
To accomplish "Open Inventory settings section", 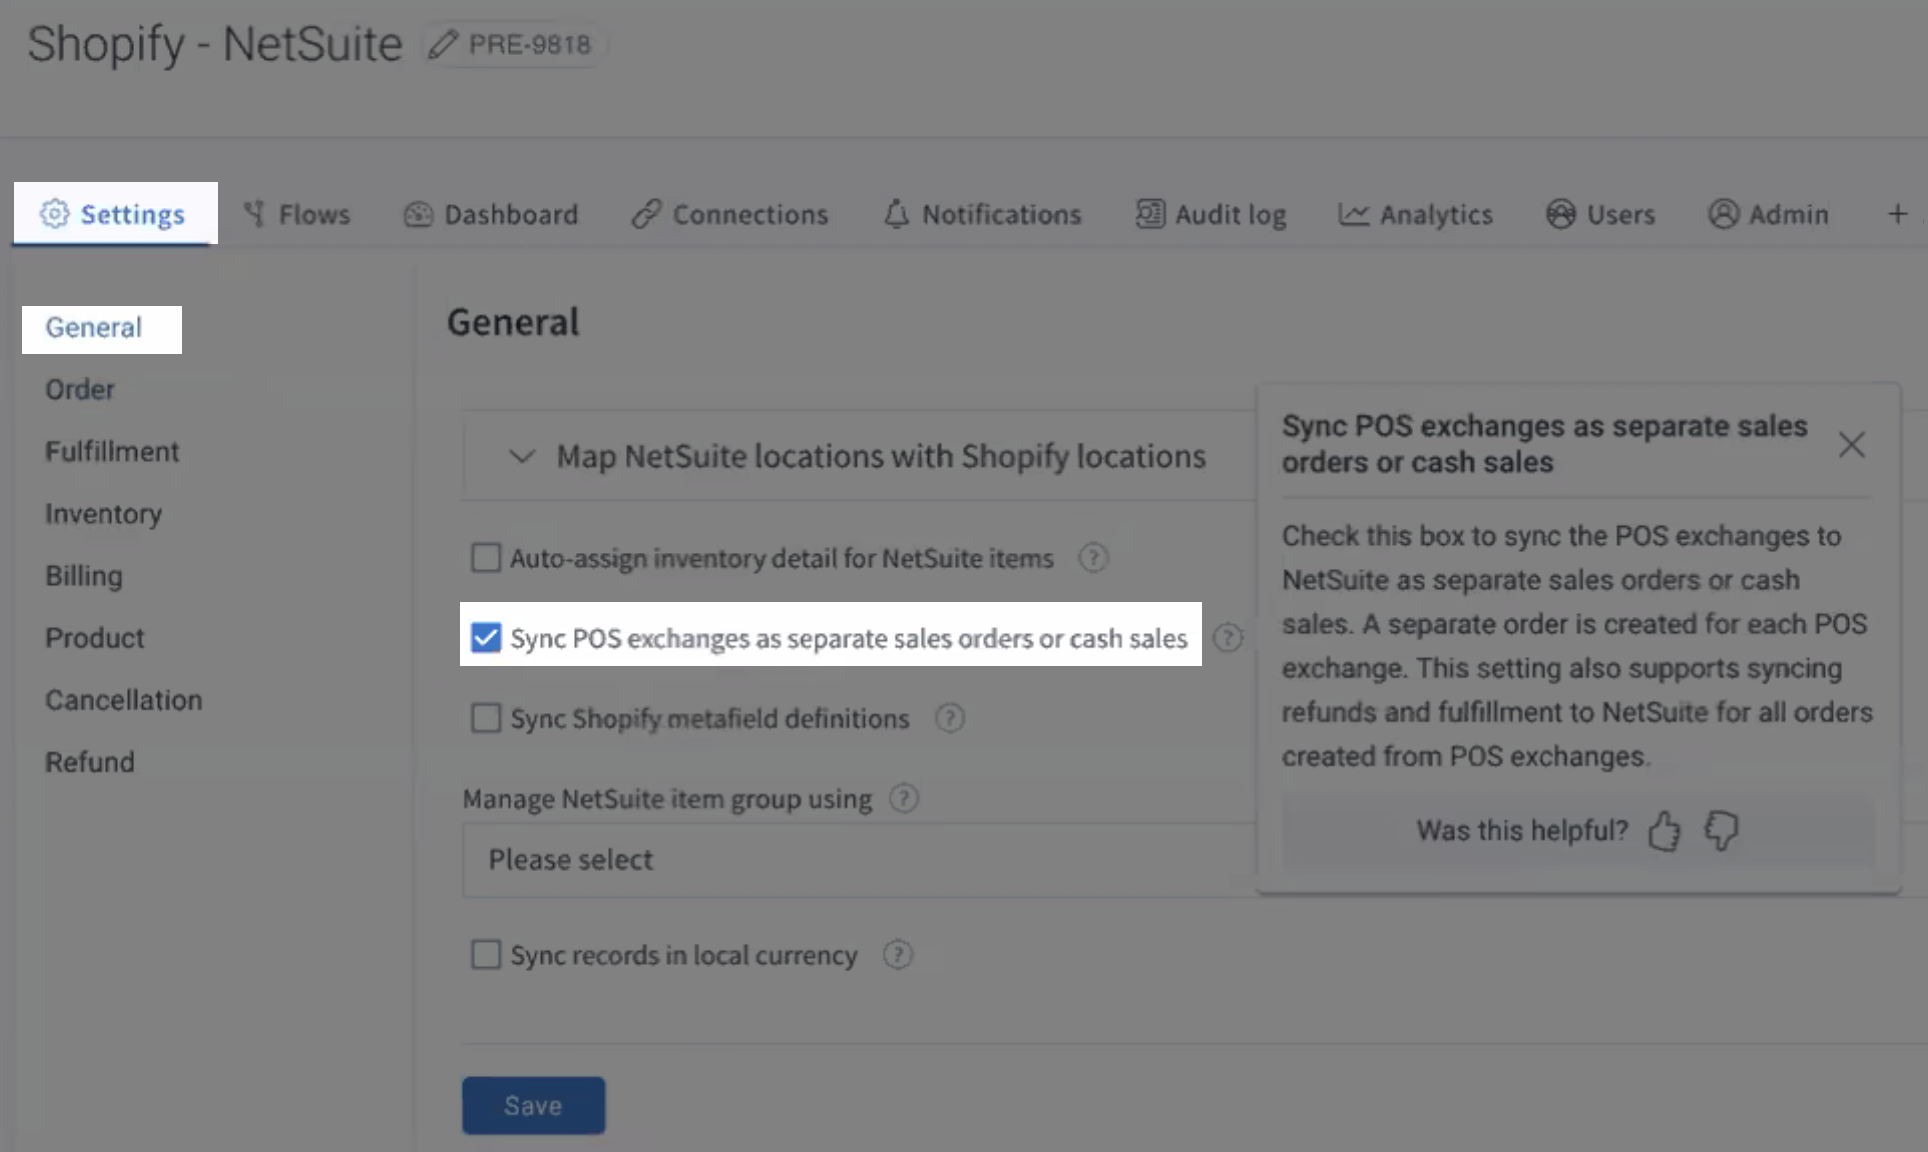I will click(x=103, y=514).
